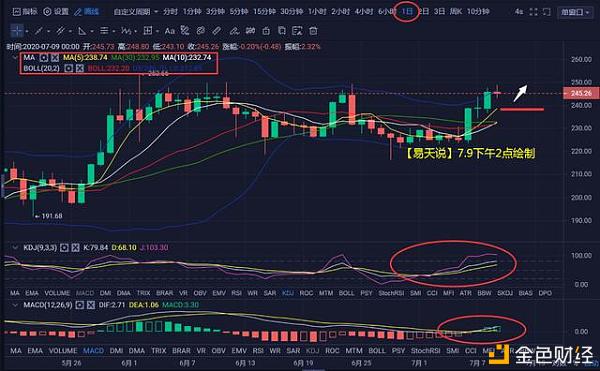Viewport: 600px width, 371px height.
Task: Select TRIX in the MACD panel indicator row
Action: [158, 350]
